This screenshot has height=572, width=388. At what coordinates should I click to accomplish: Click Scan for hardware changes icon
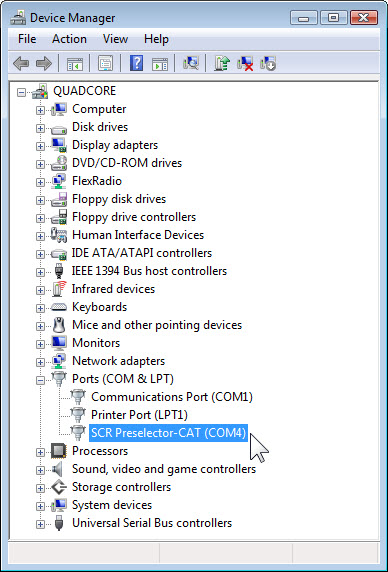pyautogui.click(x=190, y=64)
